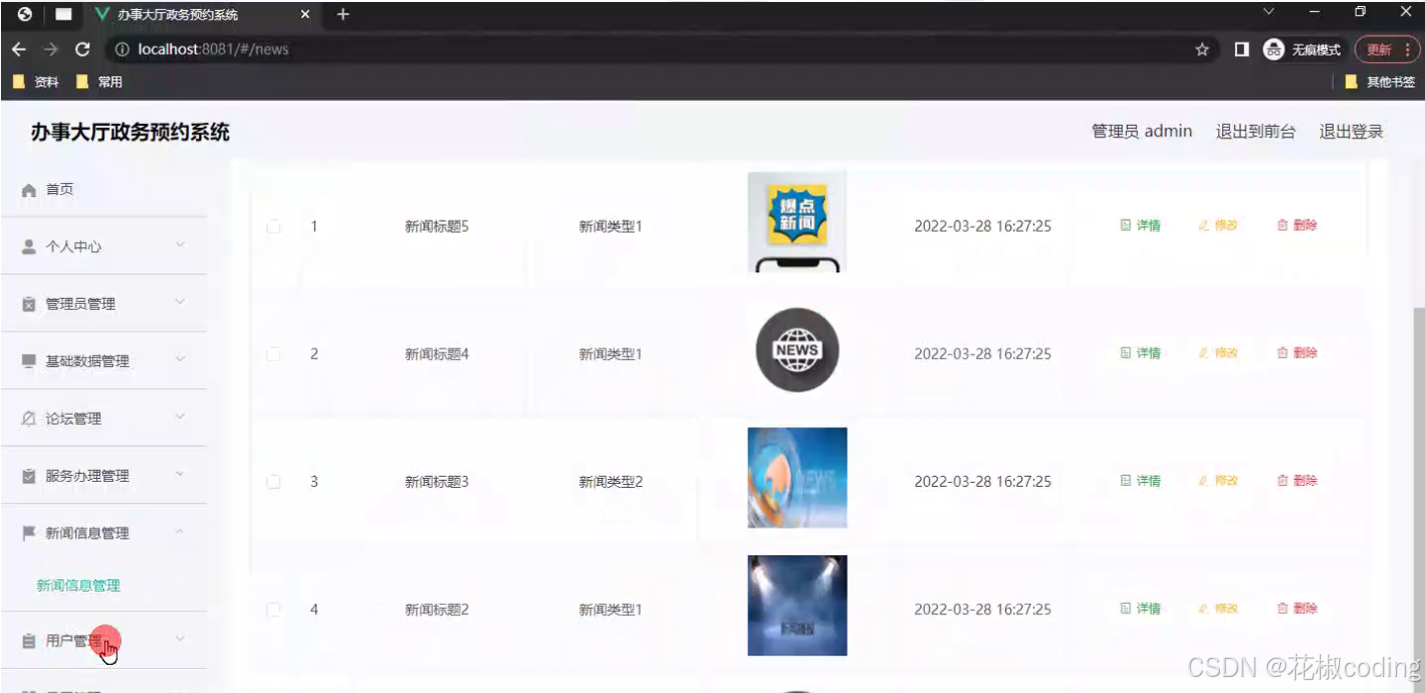Expand the 论坛管理 menu chevron
This screenshot has width=1425, height=693.
[x=180, y=417]
